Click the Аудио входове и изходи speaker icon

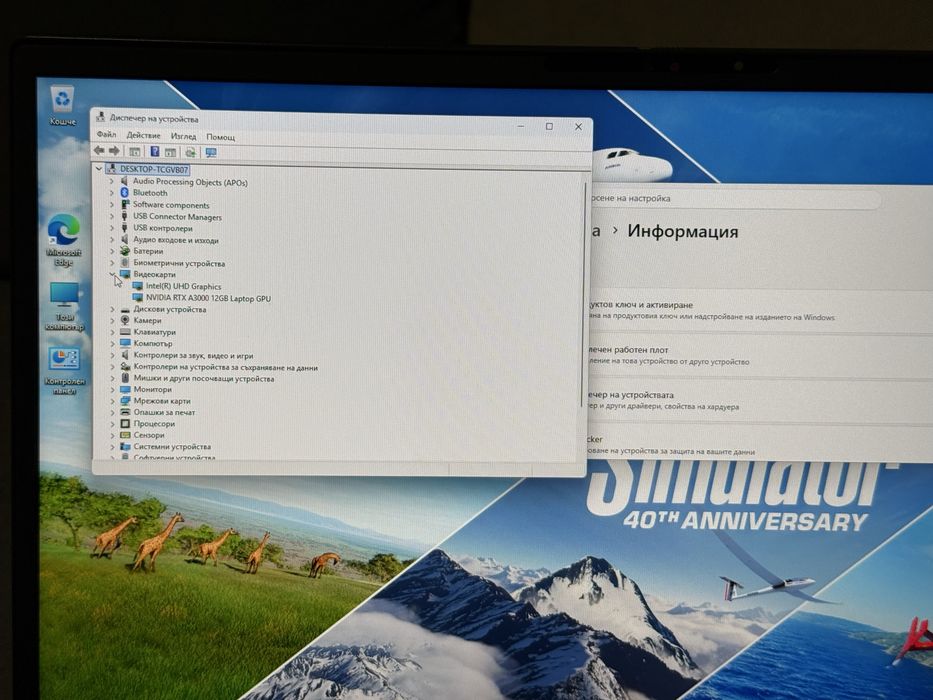click(x=124, y=240)
